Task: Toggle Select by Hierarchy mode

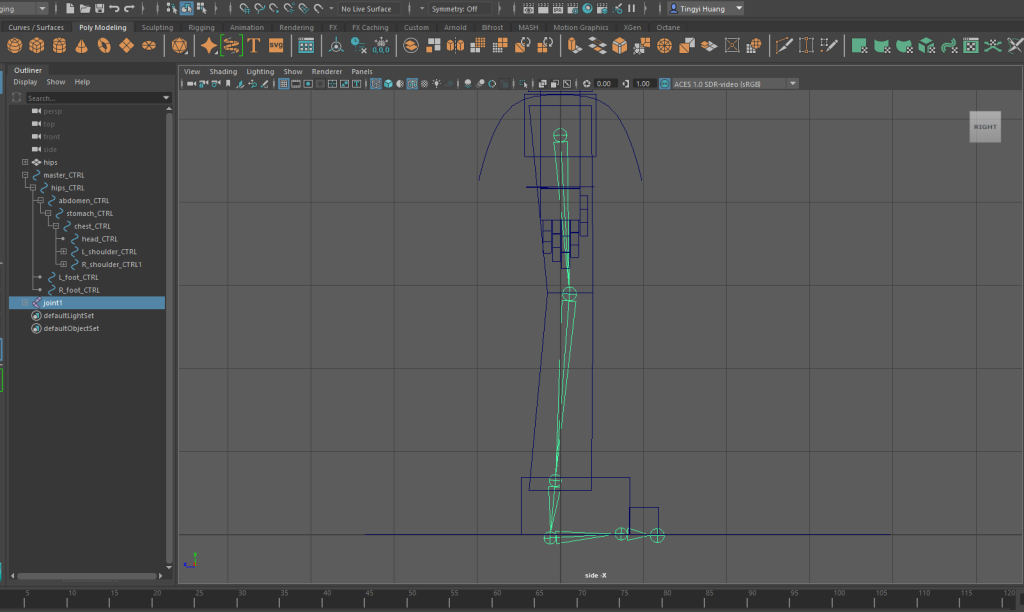Action: click(x=172, y=8)
